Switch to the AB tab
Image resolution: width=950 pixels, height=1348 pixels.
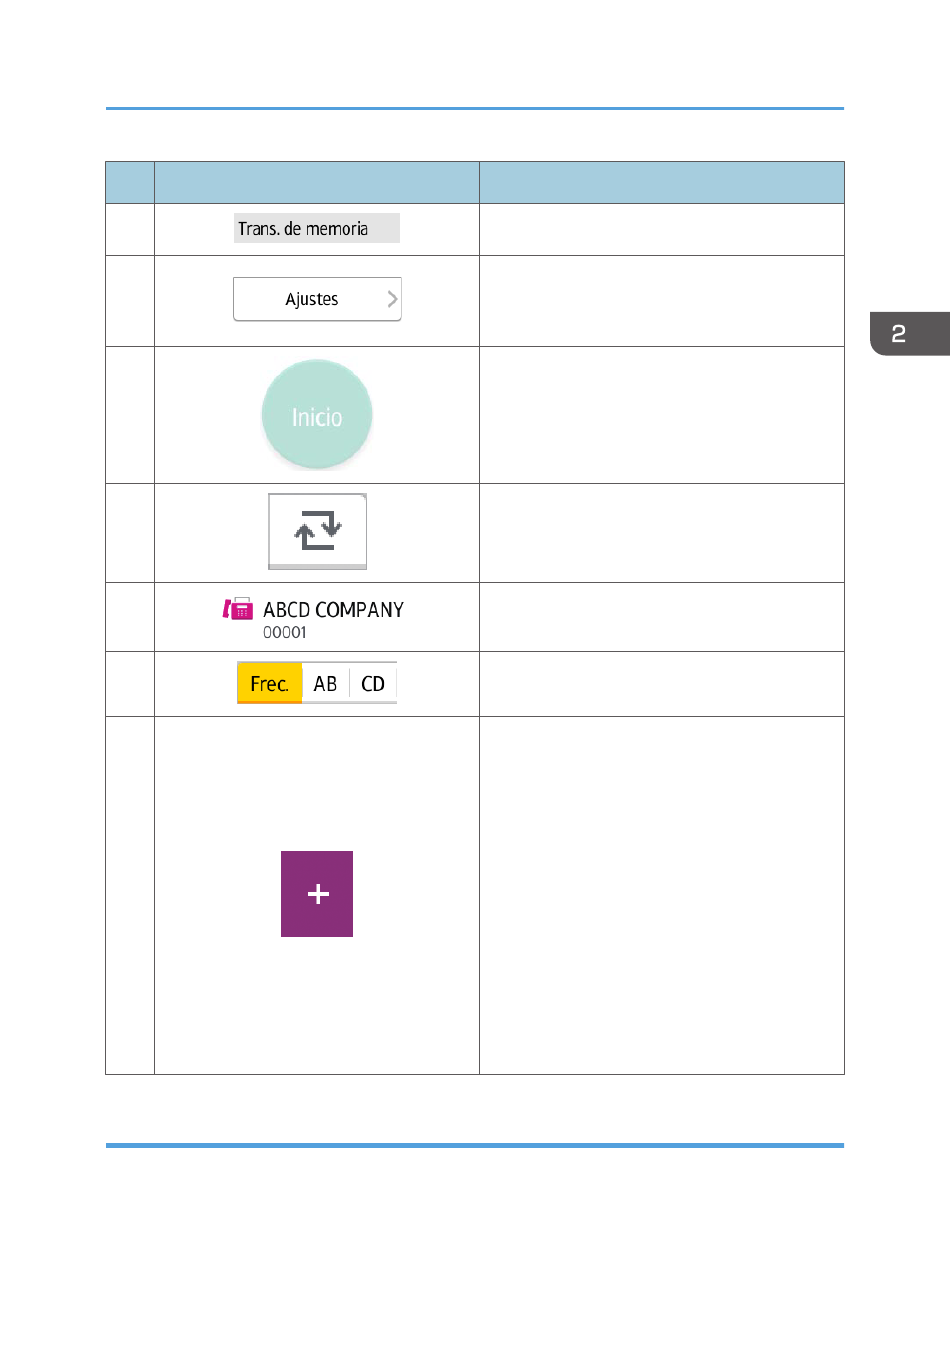[325, 684]
